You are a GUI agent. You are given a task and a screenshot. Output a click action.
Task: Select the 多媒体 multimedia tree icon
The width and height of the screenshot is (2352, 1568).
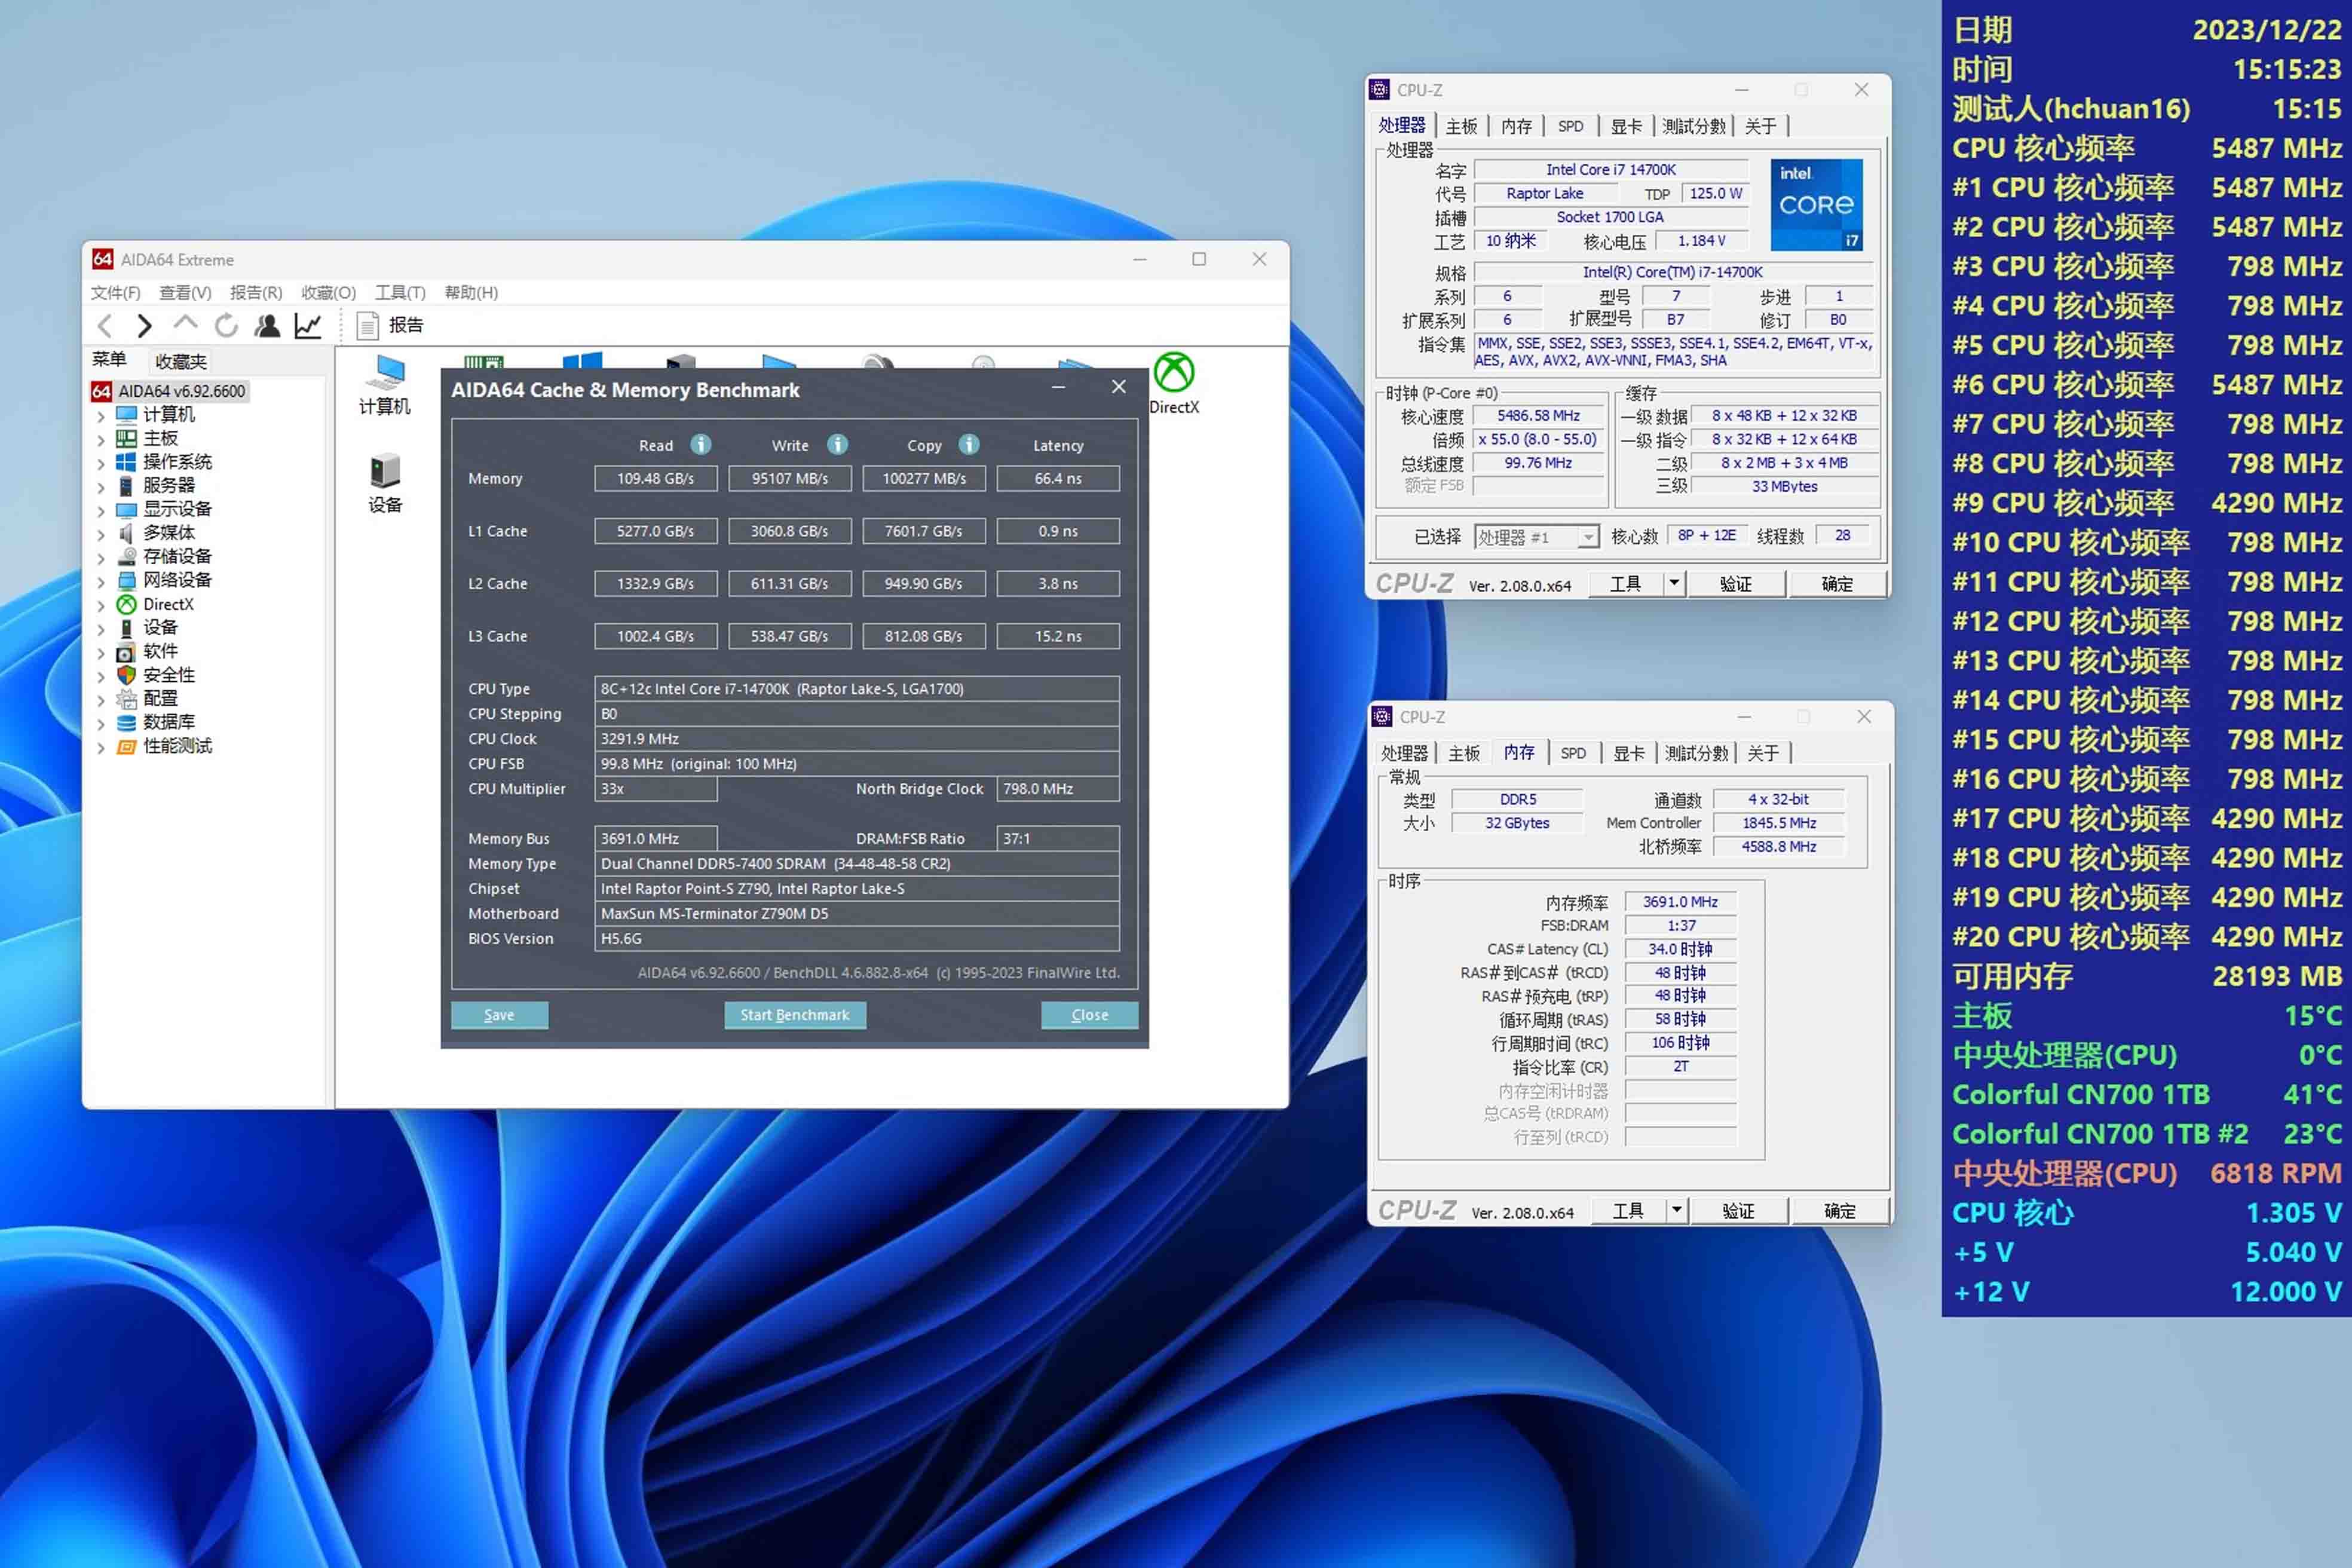click(x=127, y=533)
